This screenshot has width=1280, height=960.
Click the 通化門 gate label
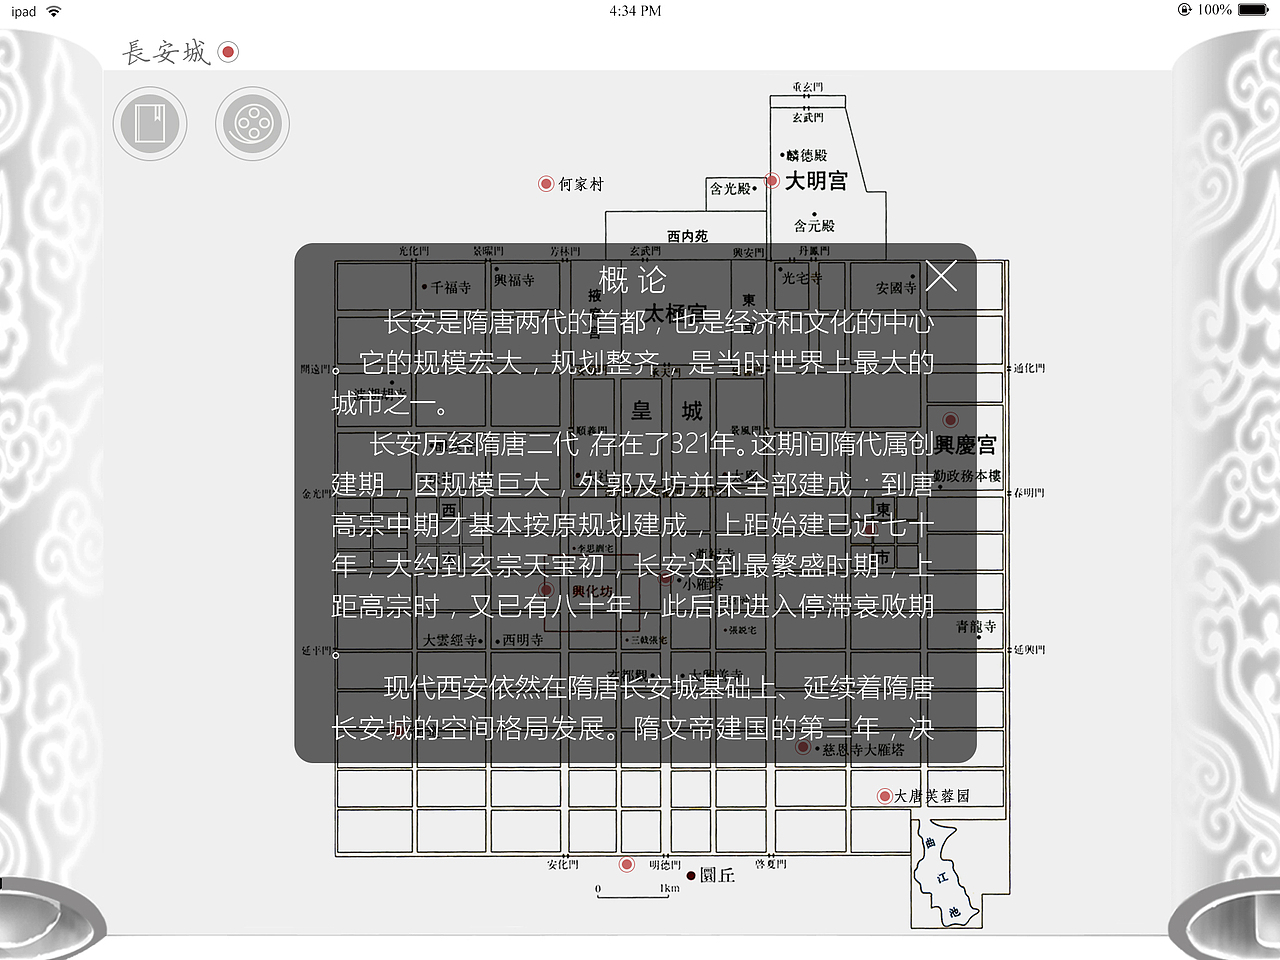[1029, 368]
